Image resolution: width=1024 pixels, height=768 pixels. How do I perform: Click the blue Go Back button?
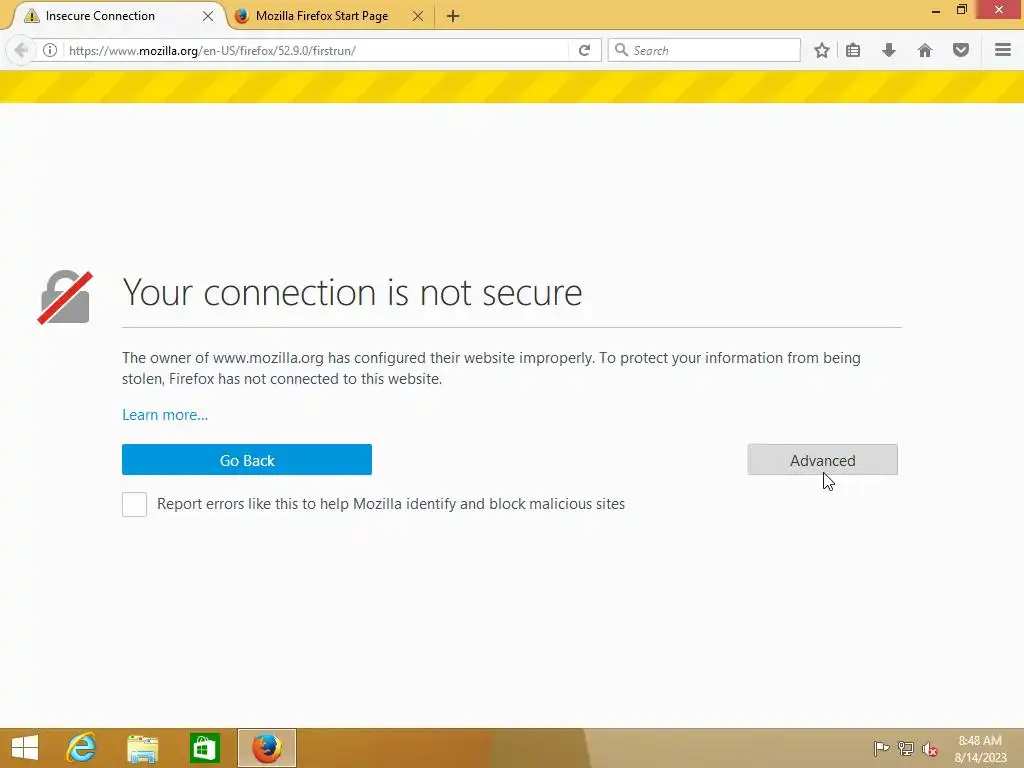pyautogui.click(x=247, y=460)
